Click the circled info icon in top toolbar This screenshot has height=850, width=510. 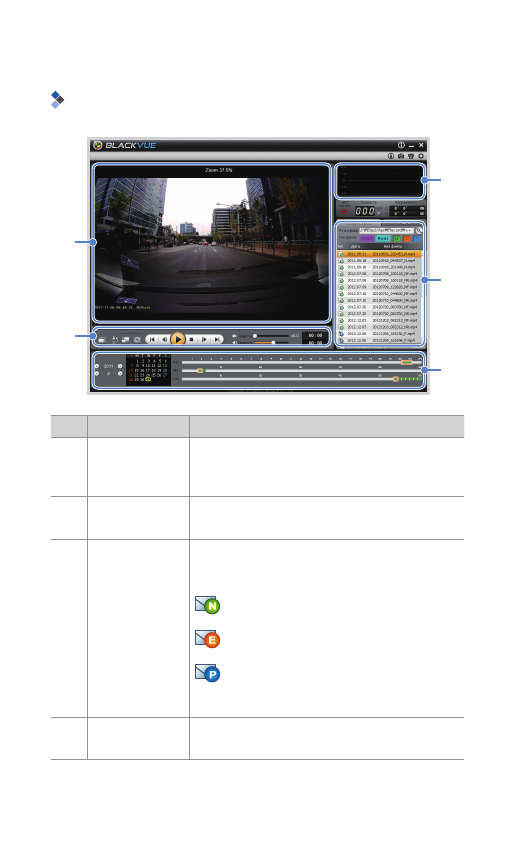click(x=390, y=156)
